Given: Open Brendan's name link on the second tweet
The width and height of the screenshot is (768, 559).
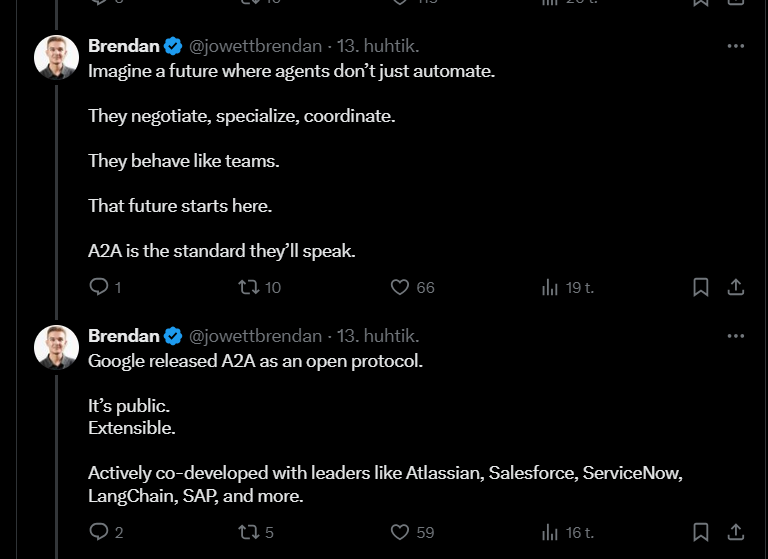Looking at the screenshot, I should [124, 336].
